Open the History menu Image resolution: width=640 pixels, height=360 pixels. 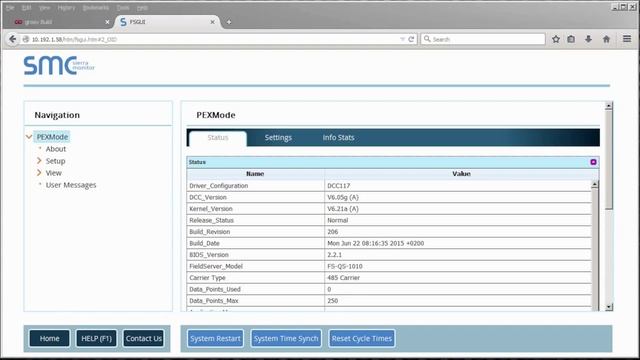(66, 8)
